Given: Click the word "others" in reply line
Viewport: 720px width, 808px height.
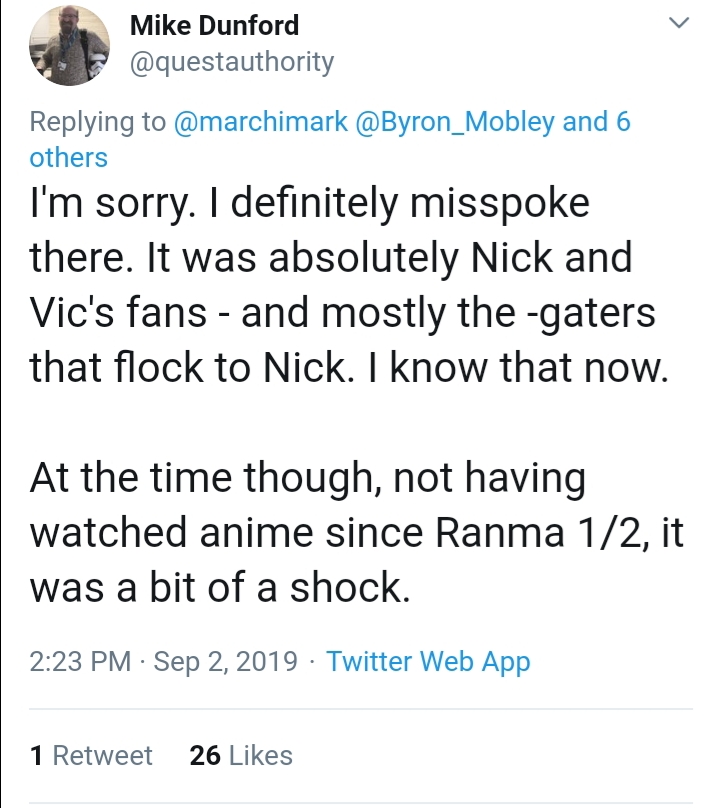Looking at the screenshot, I should tap(69, 158).
